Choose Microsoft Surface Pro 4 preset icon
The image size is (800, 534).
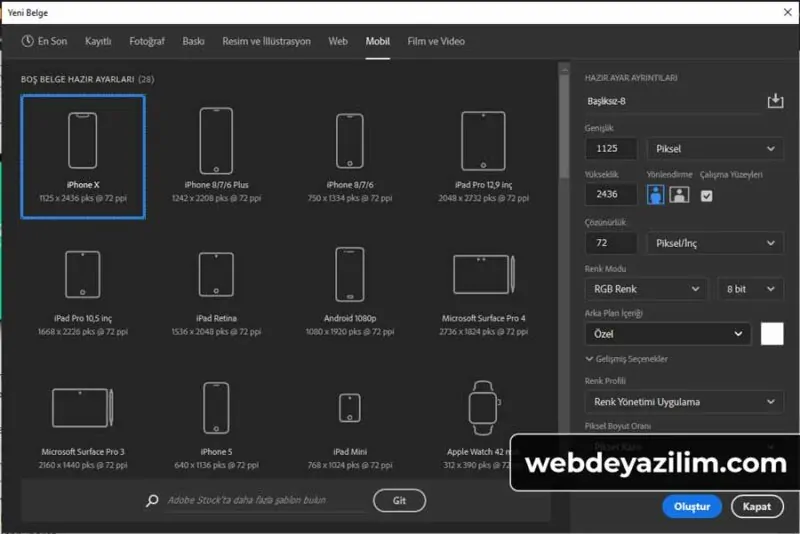(x=484, y=274)
